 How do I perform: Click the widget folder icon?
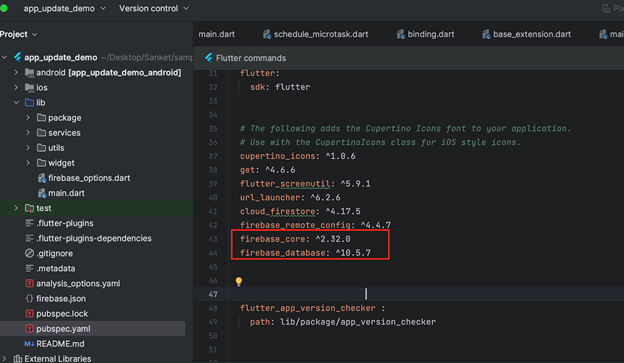tap(41, 163)
